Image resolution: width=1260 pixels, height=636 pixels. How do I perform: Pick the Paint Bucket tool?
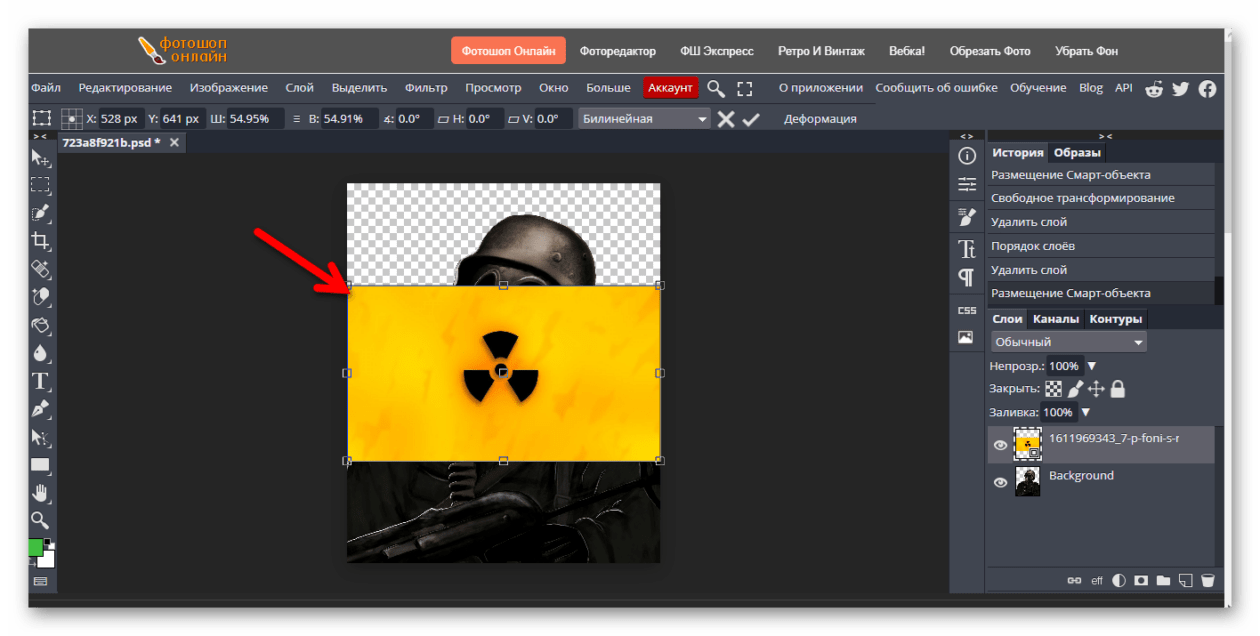(x=40, y=325)
